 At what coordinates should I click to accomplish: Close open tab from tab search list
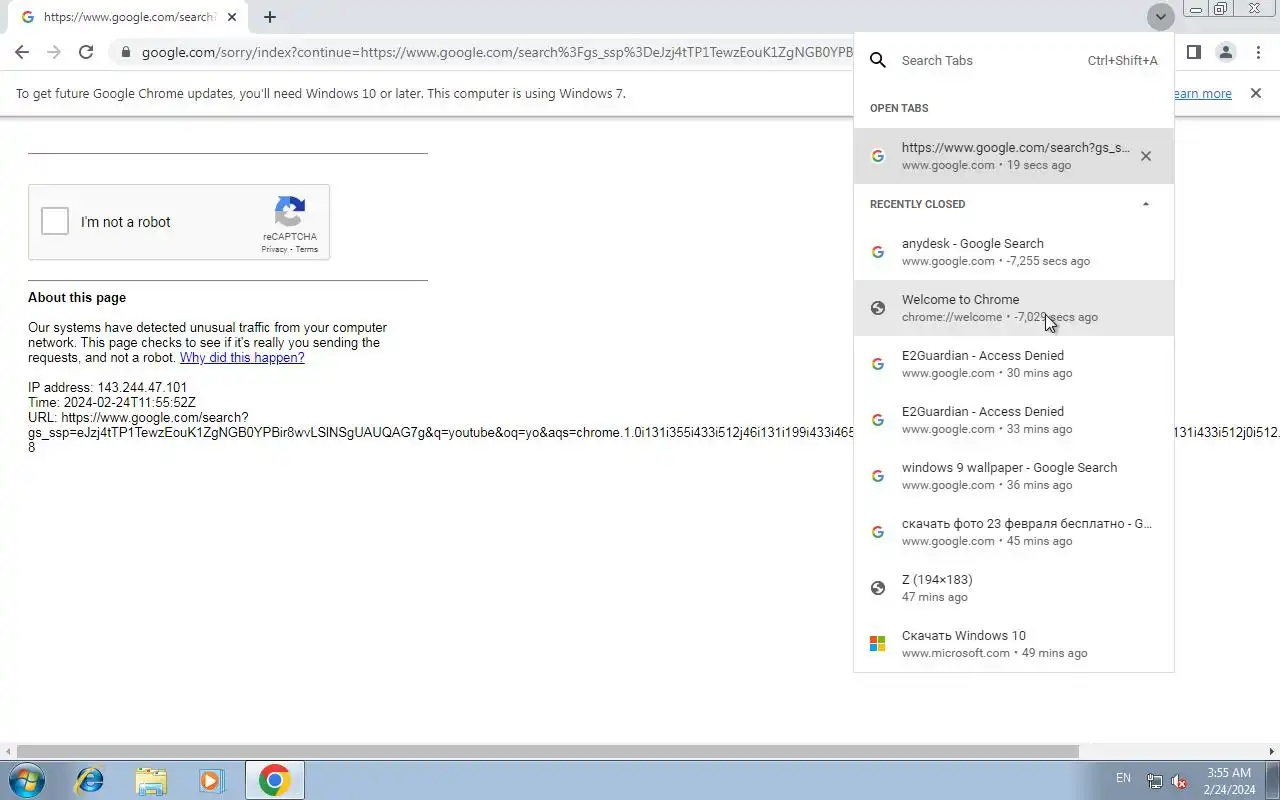pyautogui.click(x=1146, y=156)
